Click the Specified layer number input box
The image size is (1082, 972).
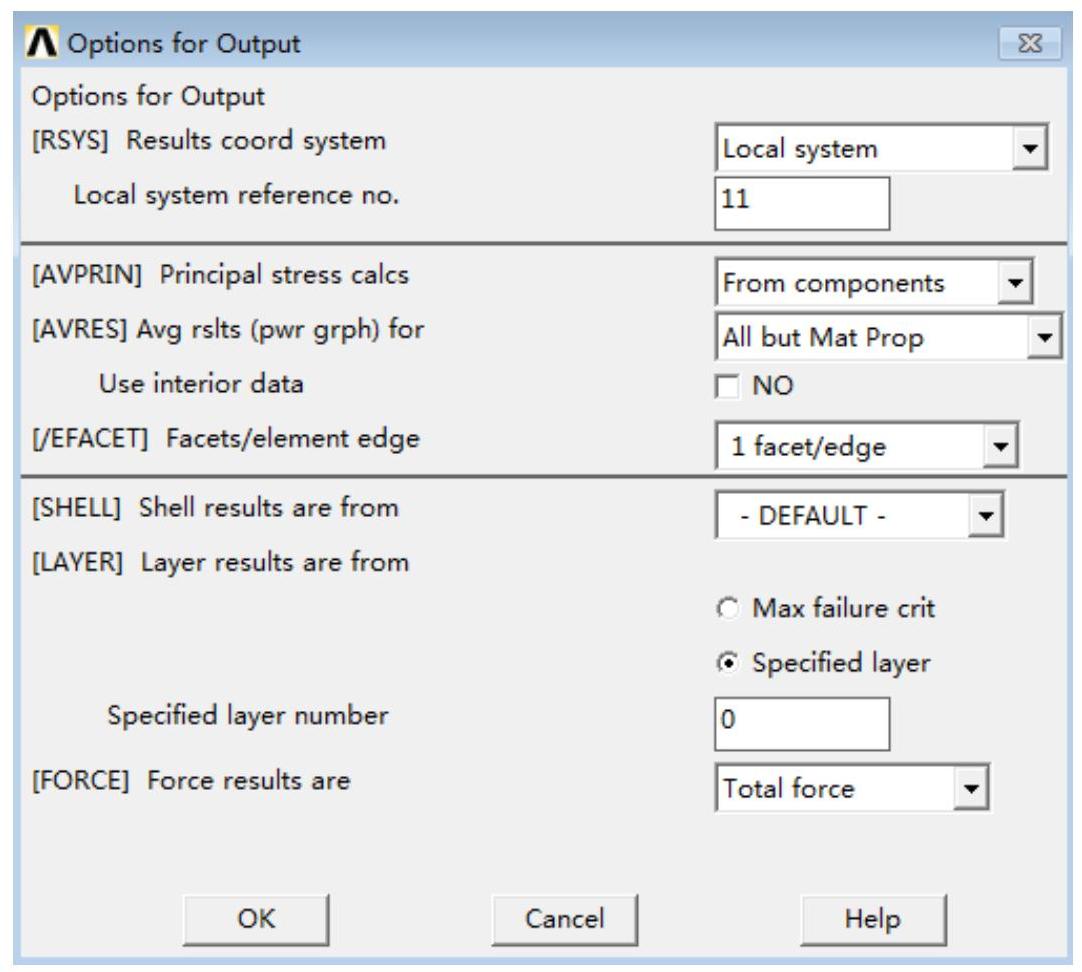801,724
